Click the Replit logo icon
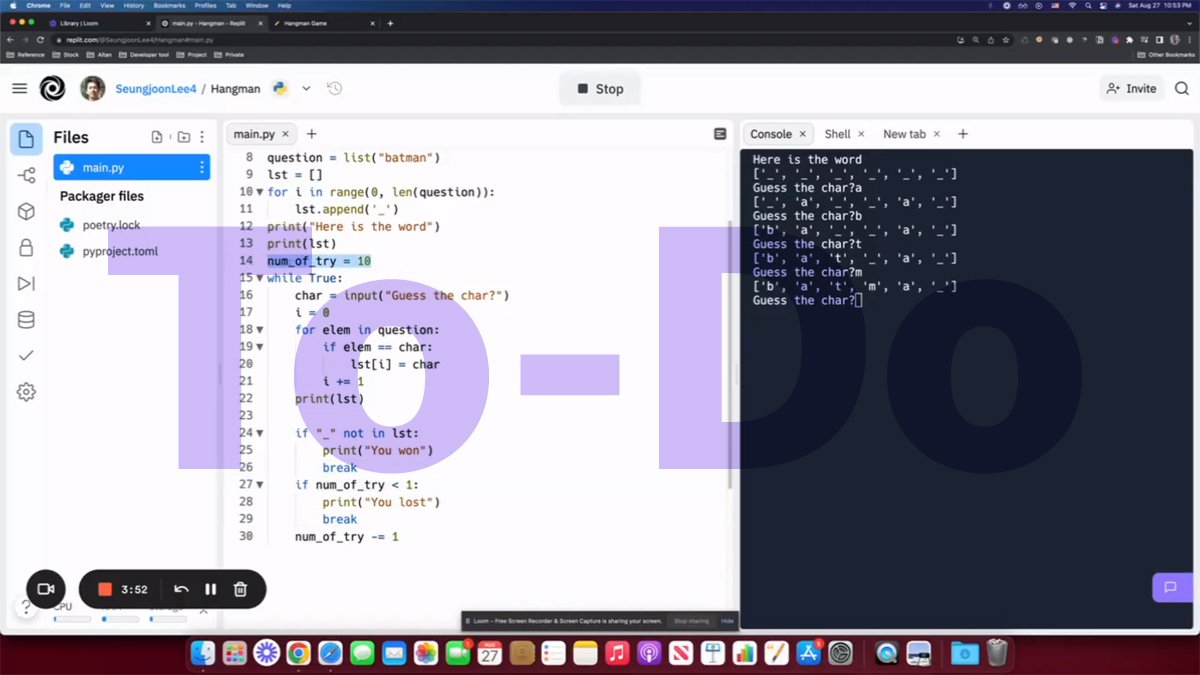Screen dimensions: 1200x675 click(x=52, y=89)
